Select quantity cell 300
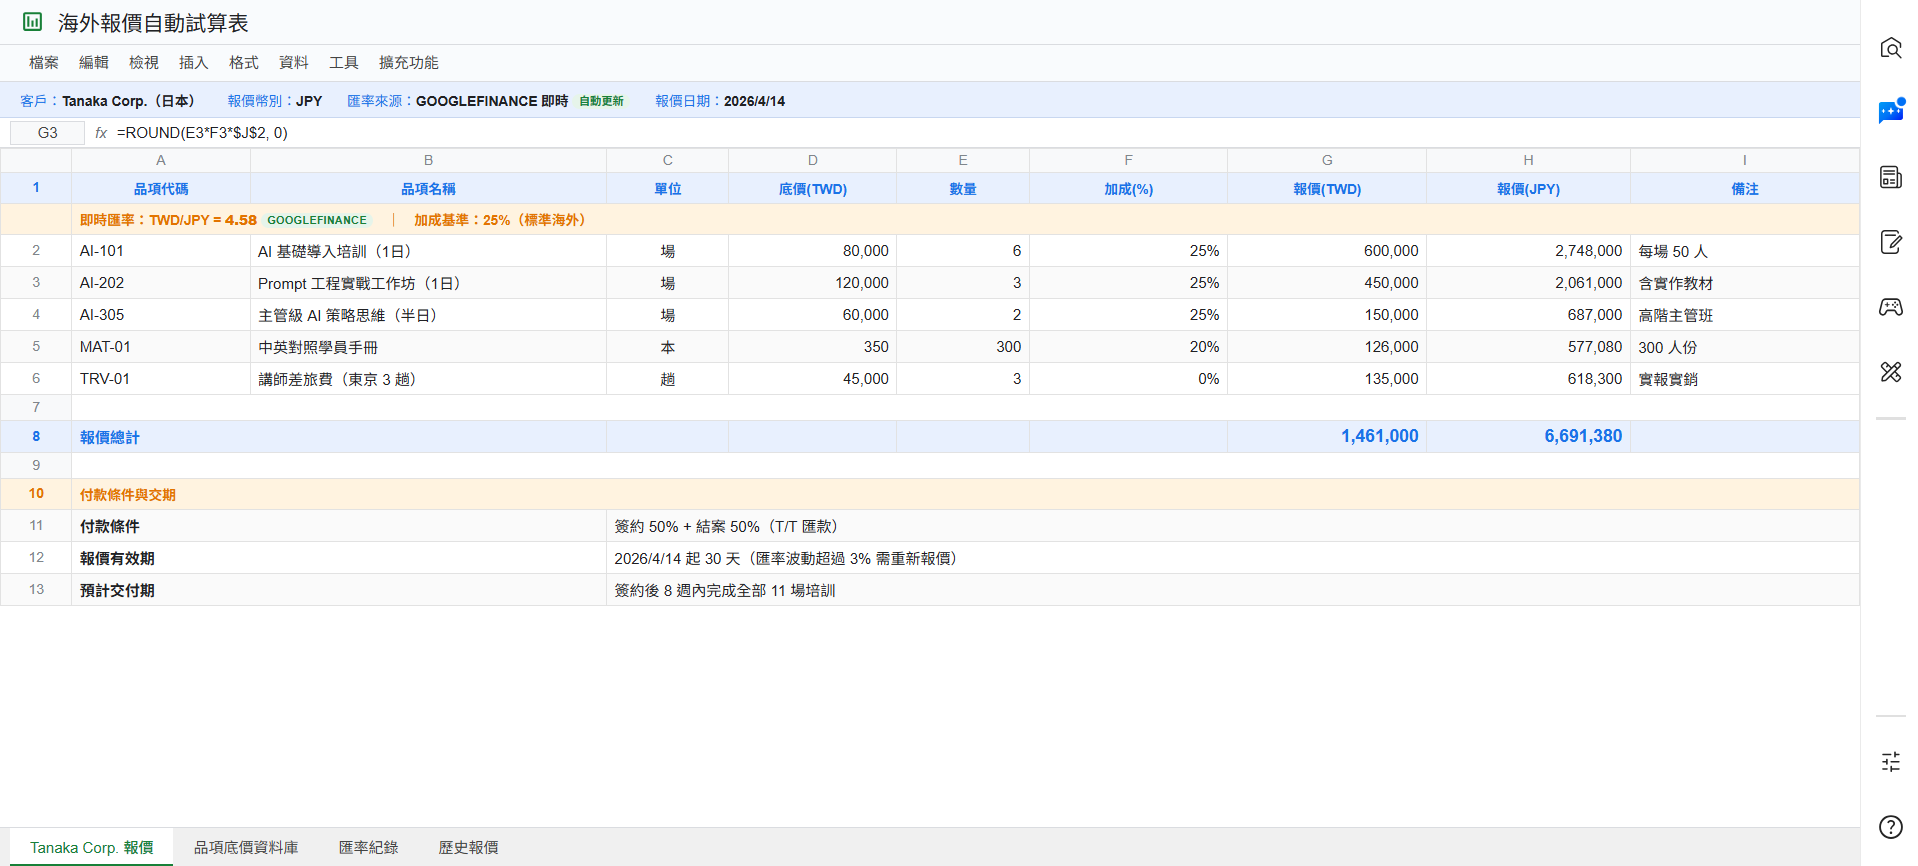Screen dimensions: 1918x866 (963, 347)
